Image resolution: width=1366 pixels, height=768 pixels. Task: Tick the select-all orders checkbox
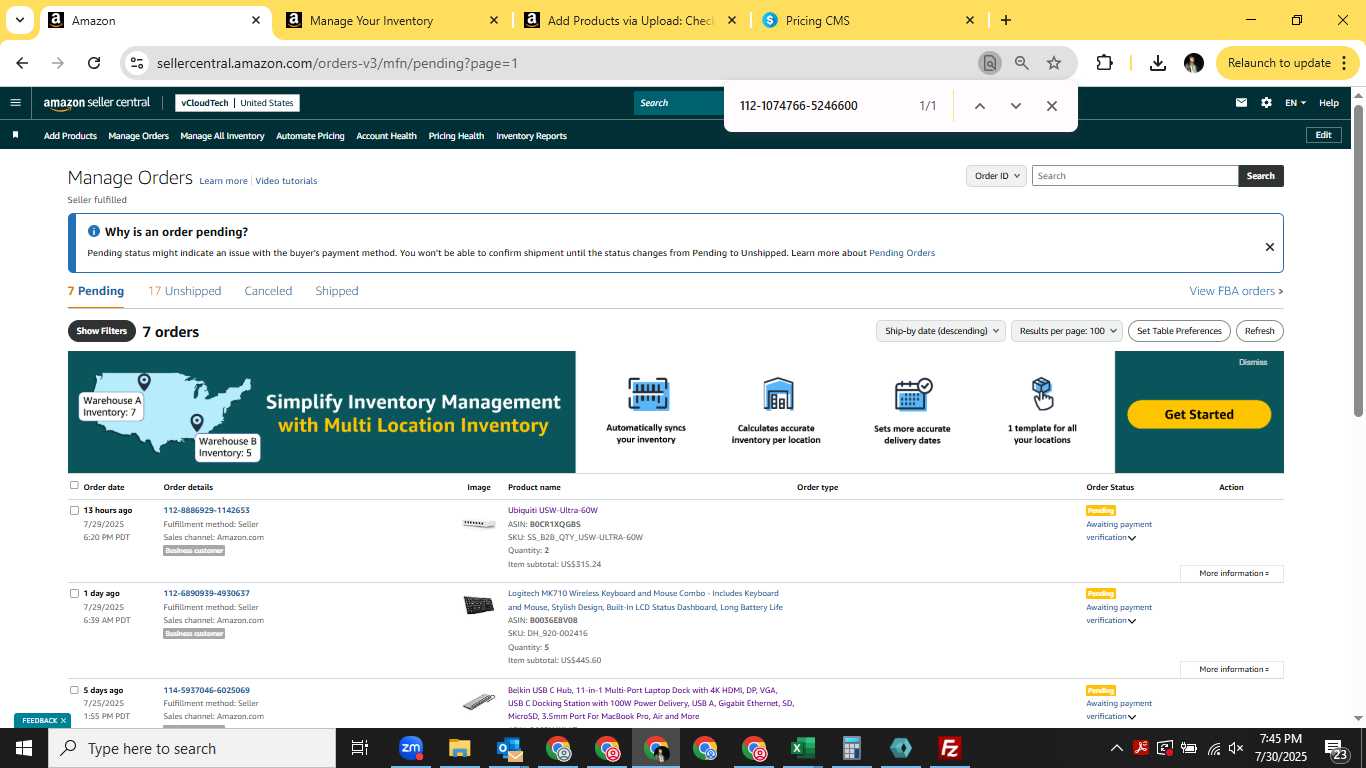(74, 486)
